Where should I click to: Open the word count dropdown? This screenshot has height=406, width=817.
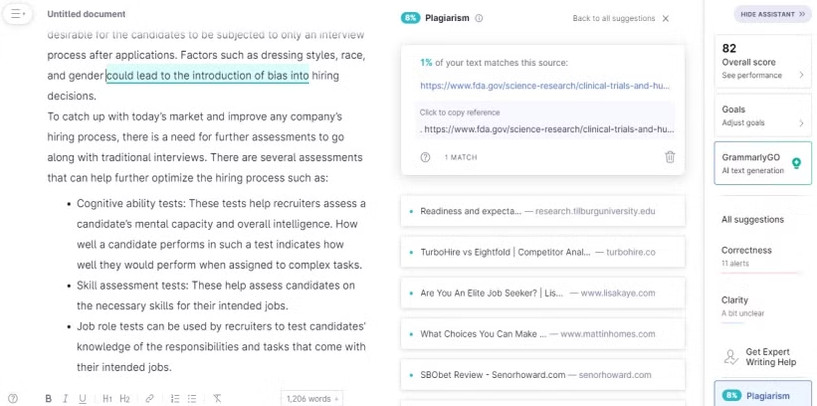point(312,398)
